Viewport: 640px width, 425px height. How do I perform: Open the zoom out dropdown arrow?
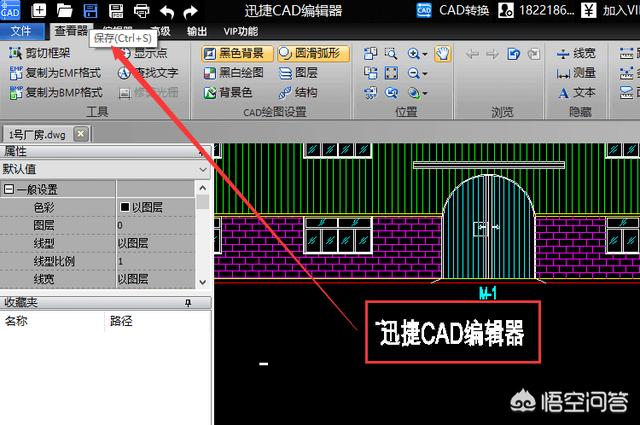pyautogui.click(x=425, y=73)
